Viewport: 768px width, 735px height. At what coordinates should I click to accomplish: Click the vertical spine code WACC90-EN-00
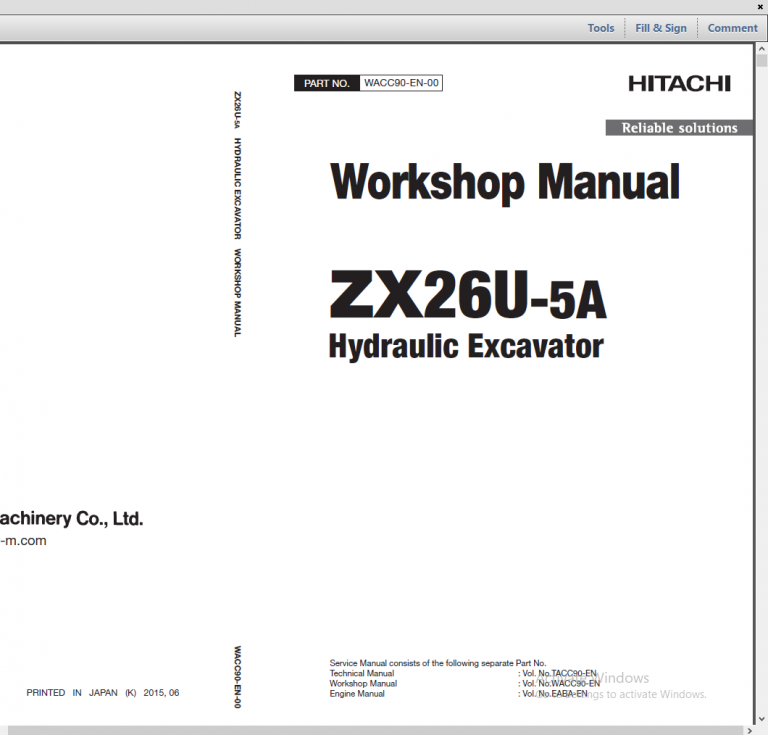237,677
